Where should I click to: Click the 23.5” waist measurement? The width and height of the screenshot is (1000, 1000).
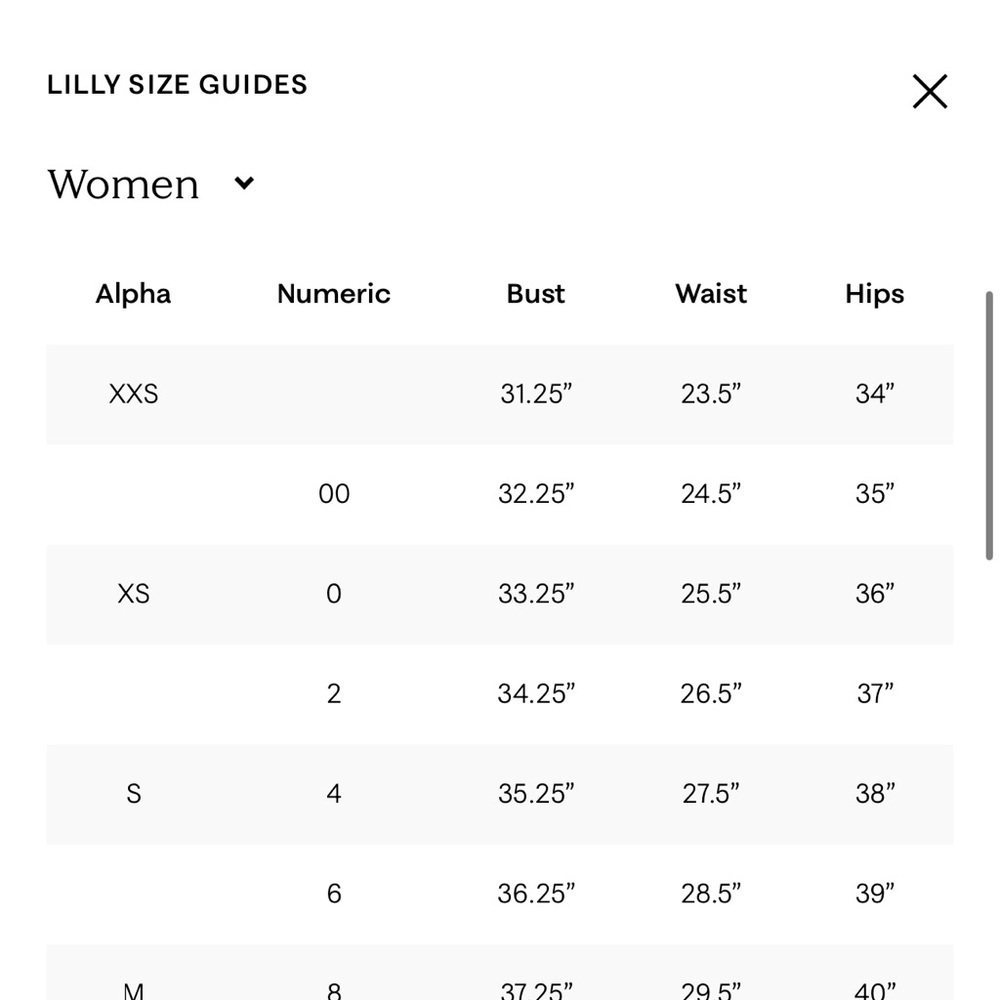coord(711,394)
